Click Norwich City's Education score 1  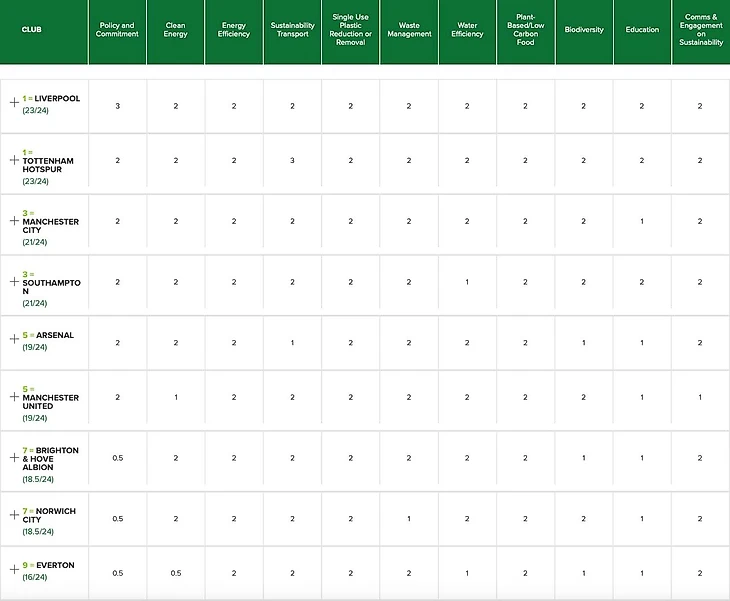point(642,519)
